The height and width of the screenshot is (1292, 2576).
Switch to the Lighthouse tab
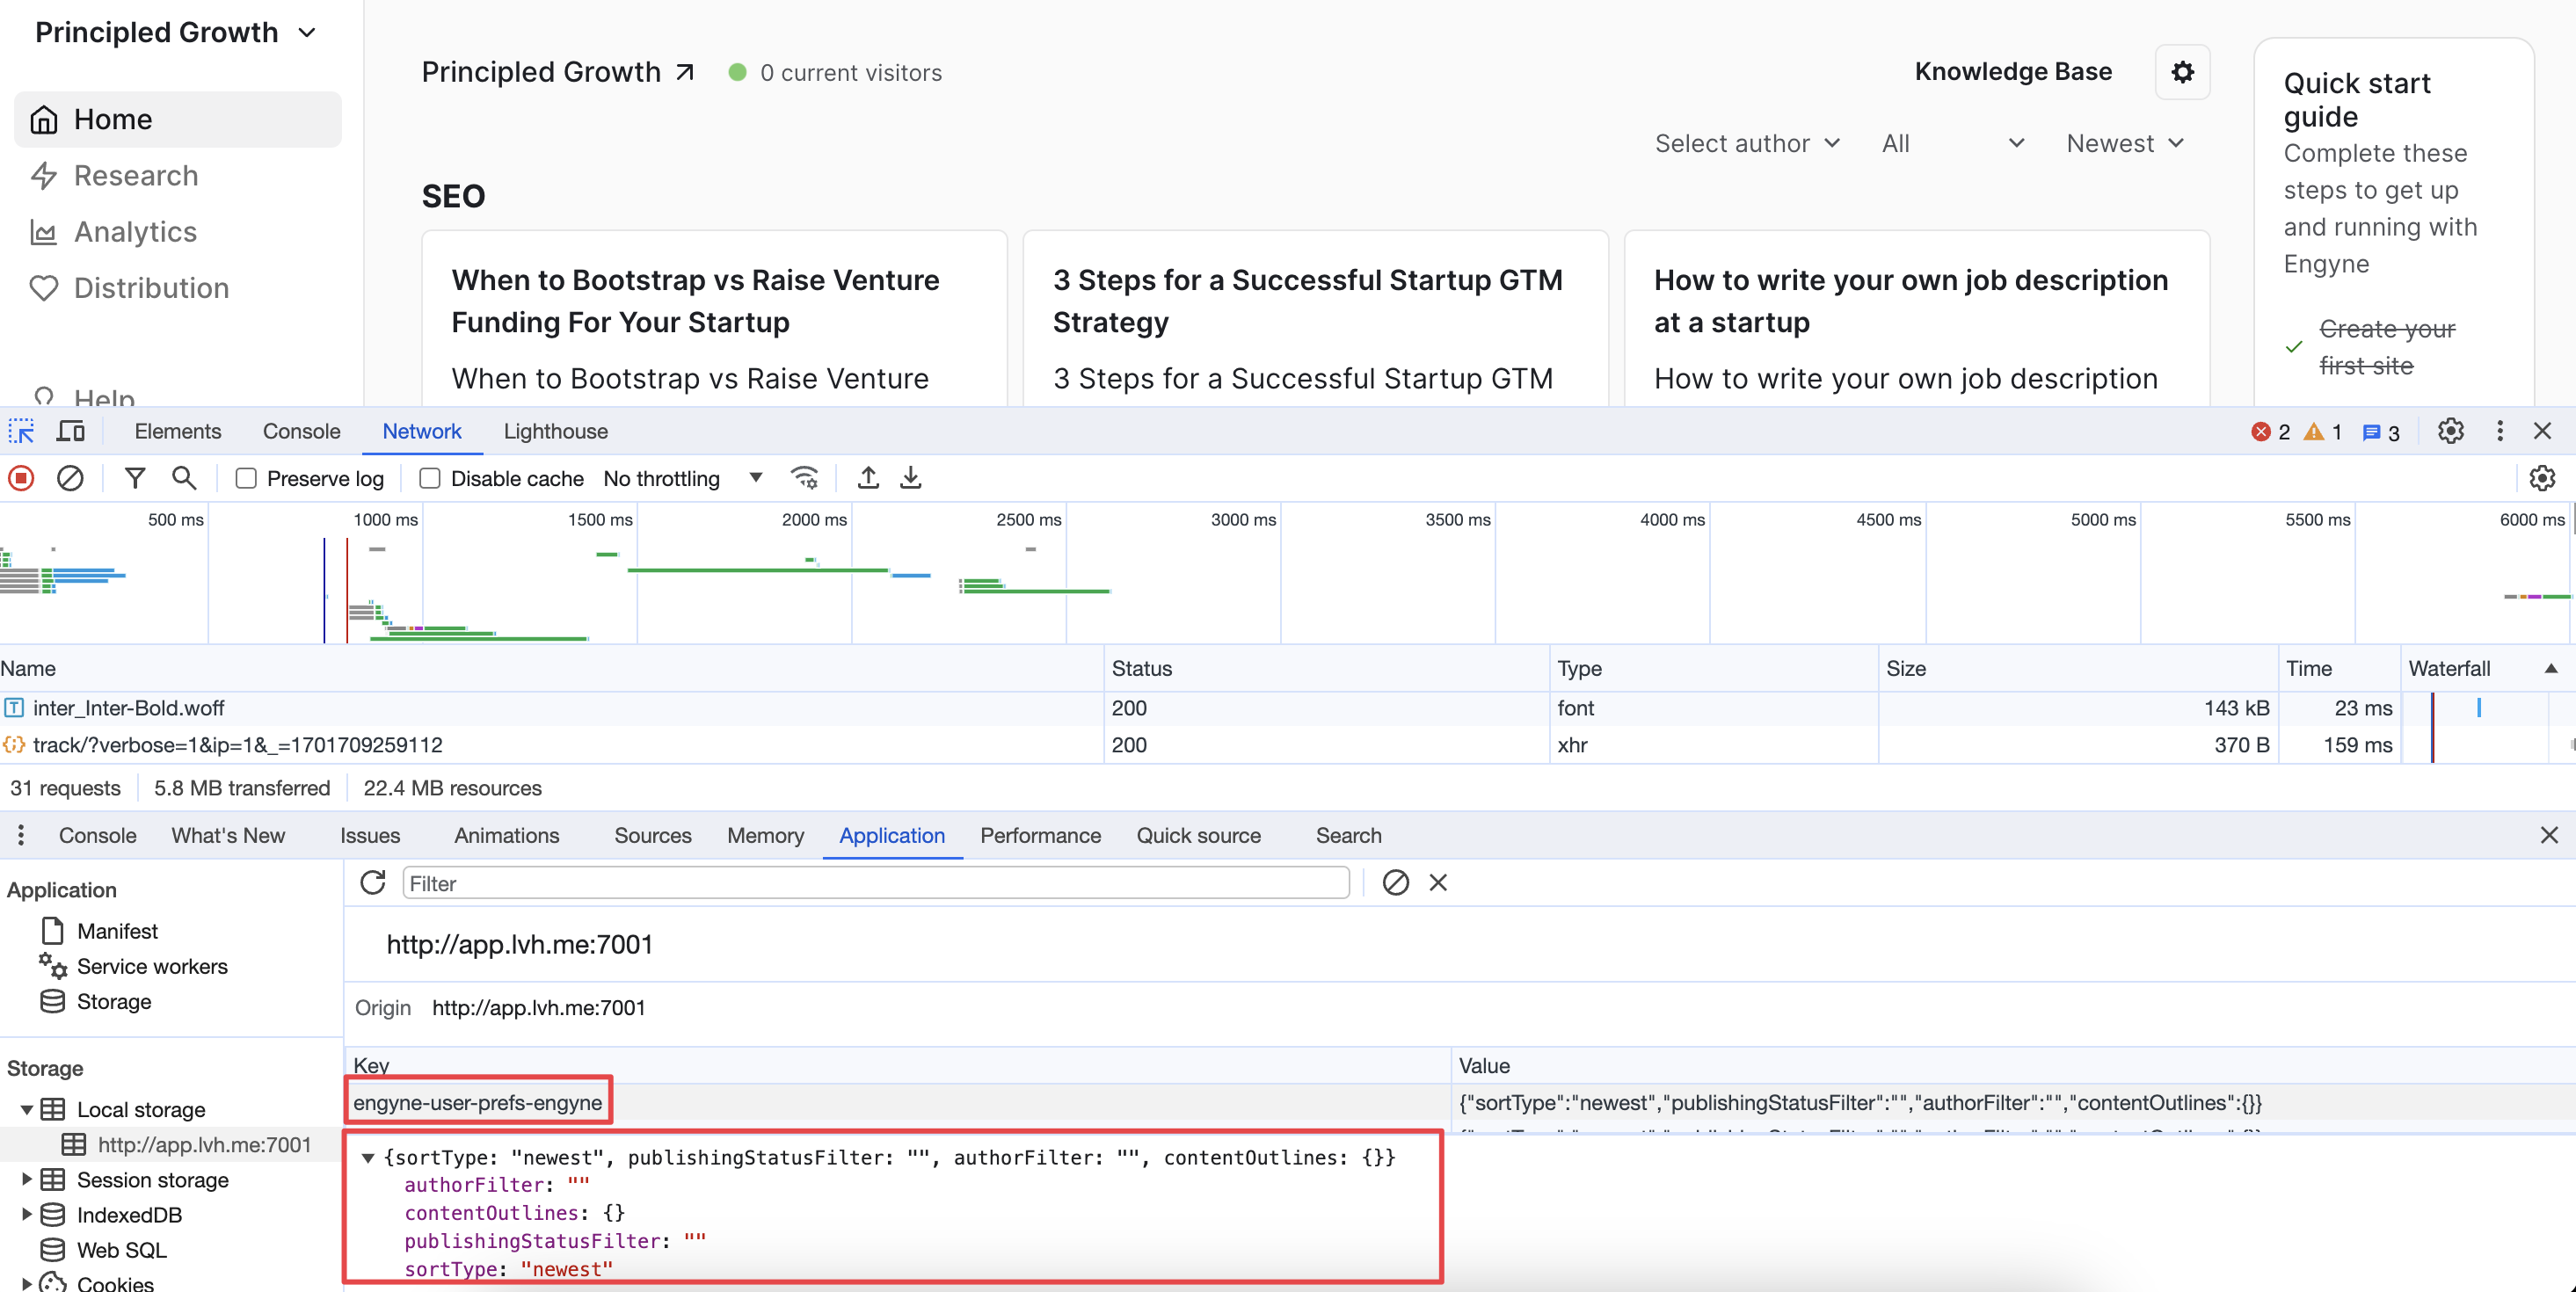pos(555,431)
